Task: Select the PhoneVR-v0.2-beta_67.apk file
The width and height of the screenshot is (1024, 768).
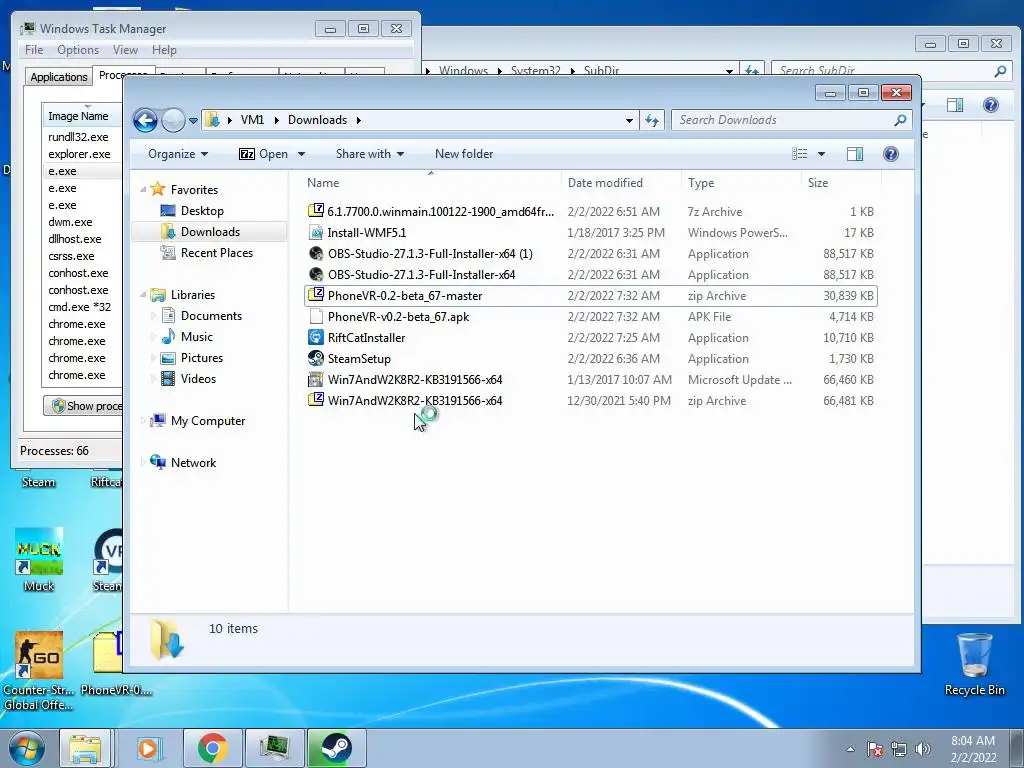Action: point(398,317)
